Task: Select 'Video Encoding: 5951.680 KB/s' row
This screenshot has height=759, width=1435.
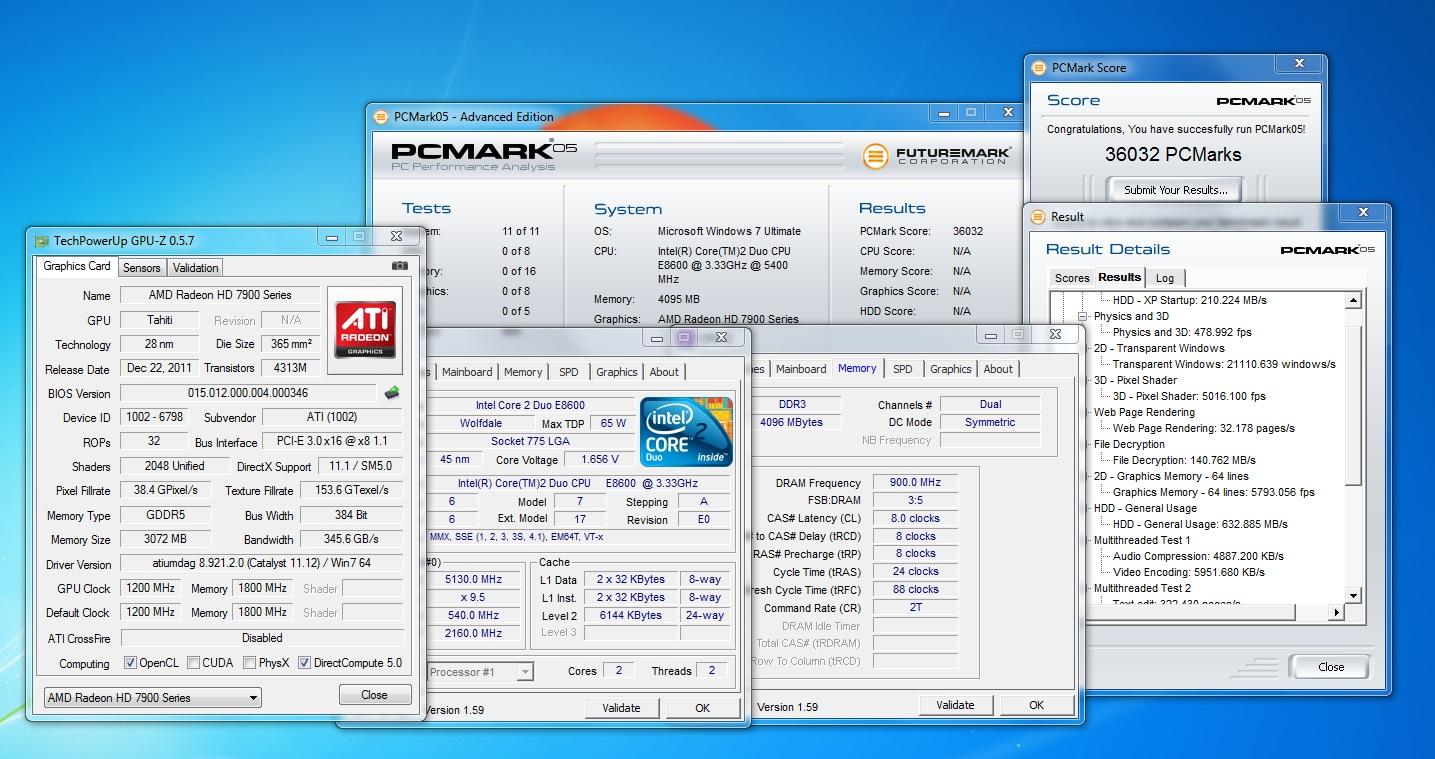Action: click(x=1188, y=572)
